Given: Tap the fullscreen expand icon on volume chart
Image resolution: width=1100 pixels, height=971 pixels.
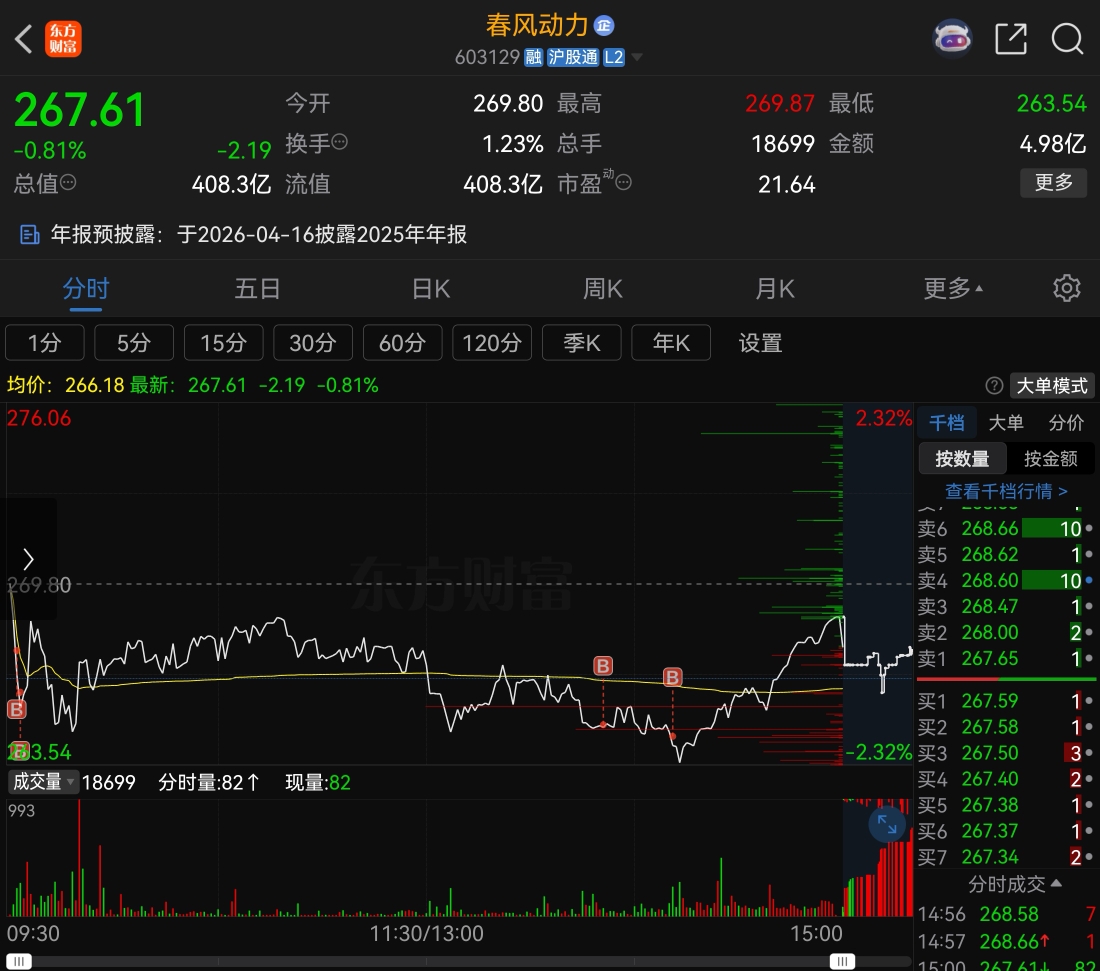Looking at the screenshot, I should tap(887, 824).
